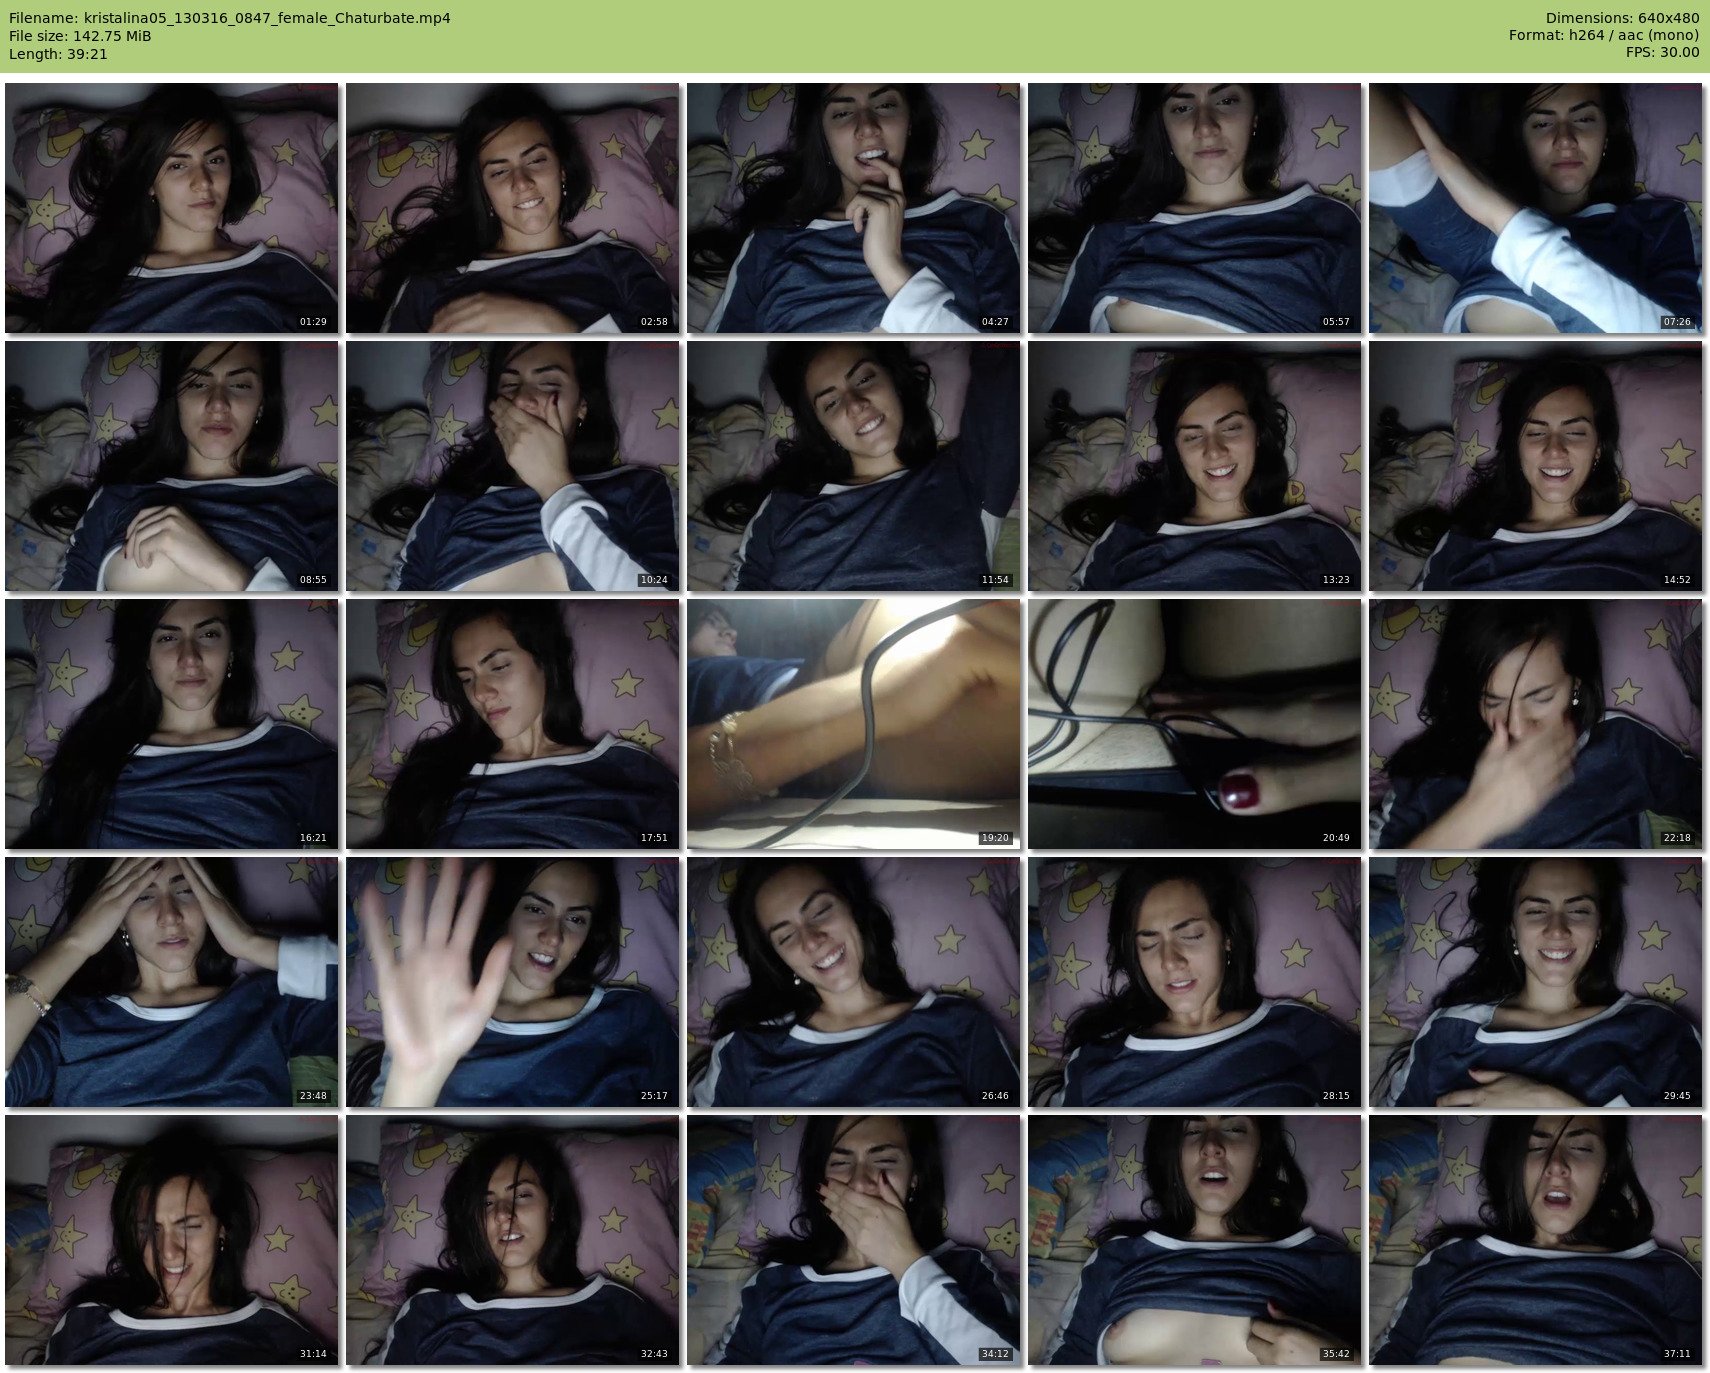Screen dimensions: 1710x1373
Task: Select the 29:45 frame
Action: point(1535,982)
